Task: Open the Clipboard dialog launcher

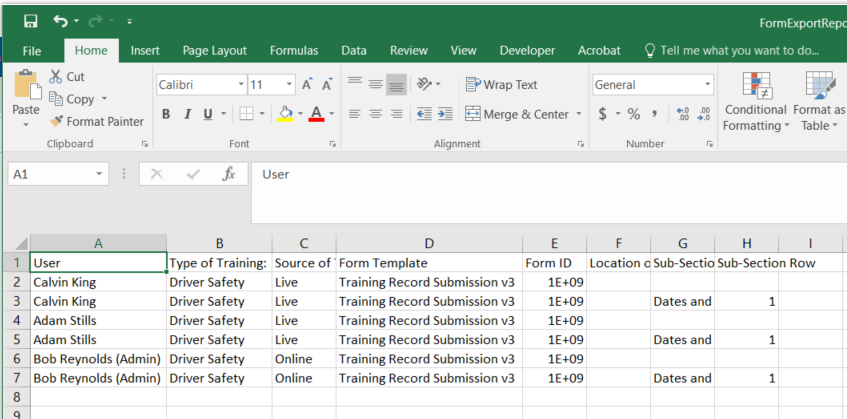Action: pos(144,144)
